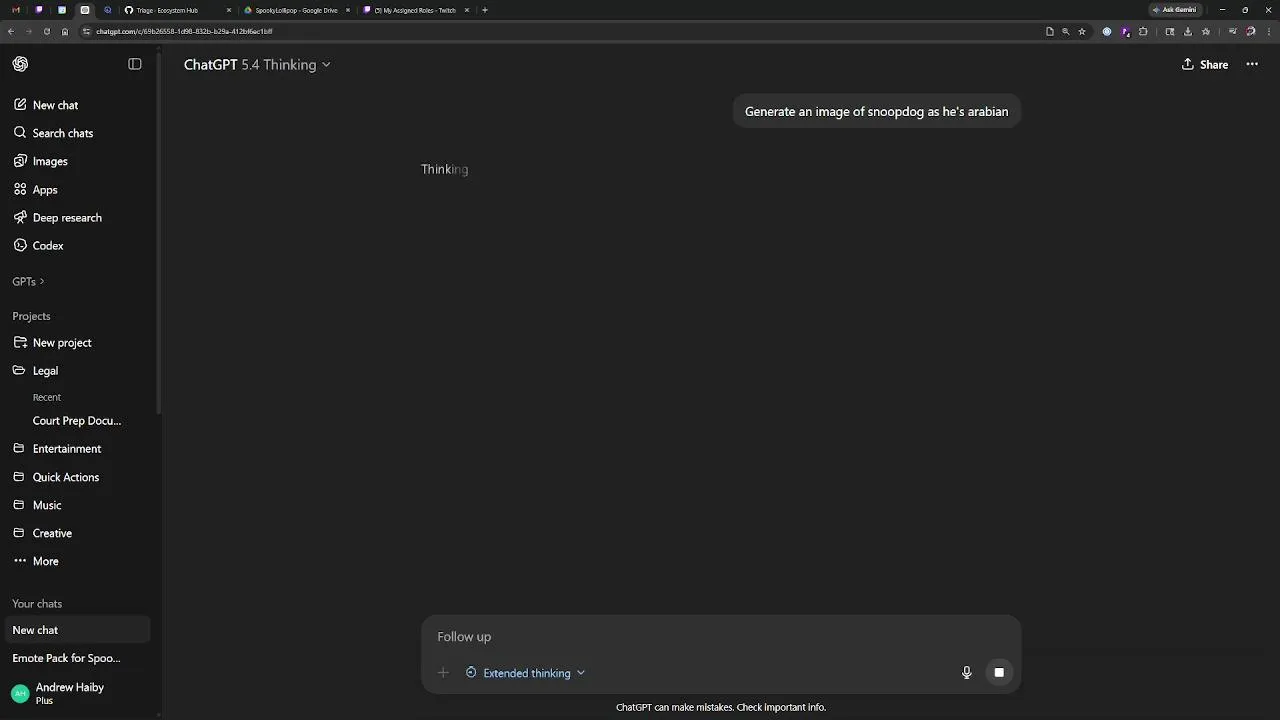
Task: Open a new browser tab
Action: 485,10
